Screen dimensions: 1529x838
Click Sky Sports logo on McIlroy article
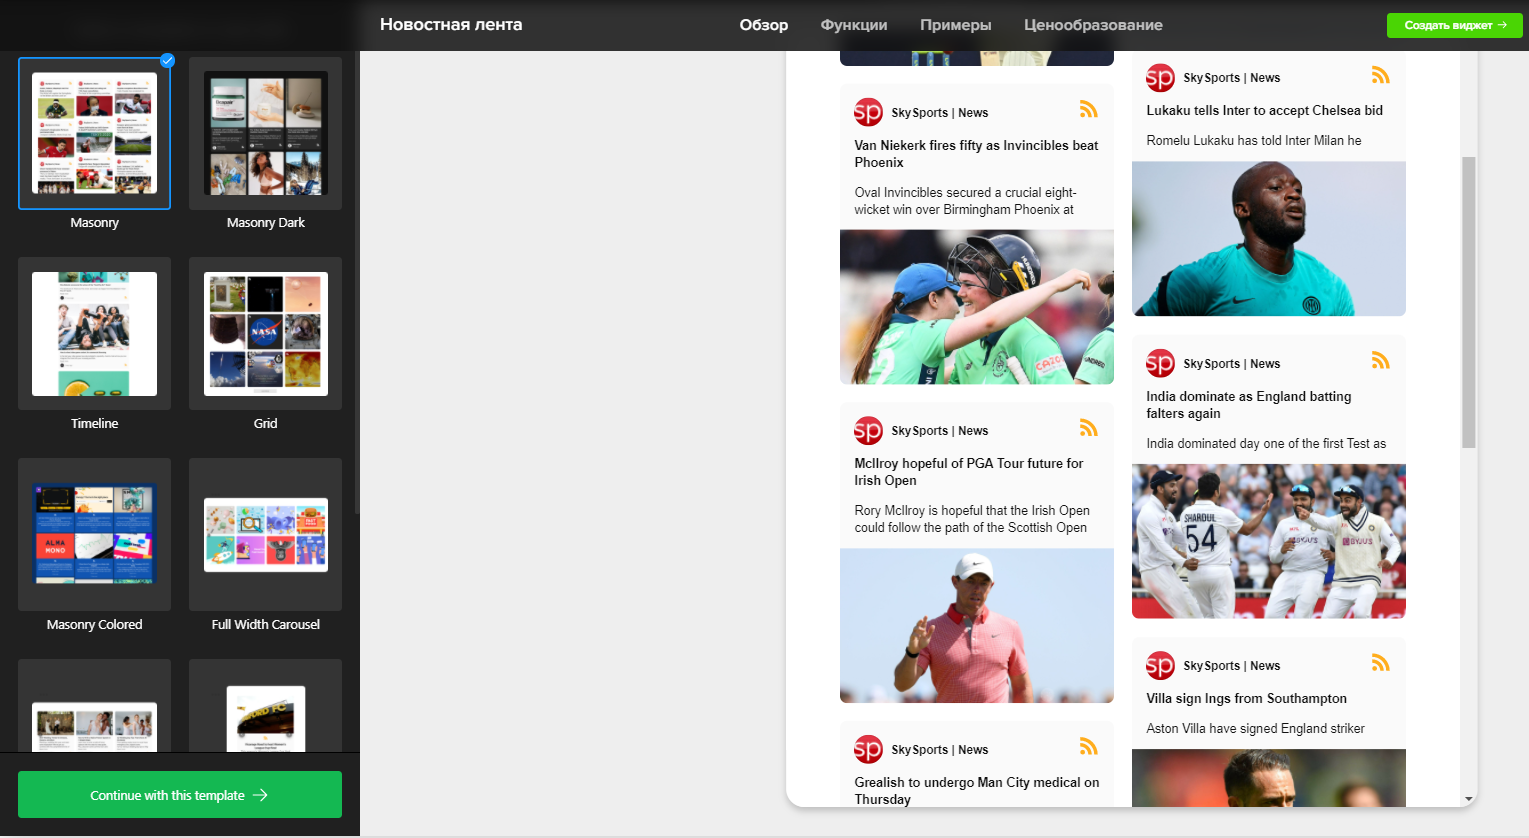(868, 430)
